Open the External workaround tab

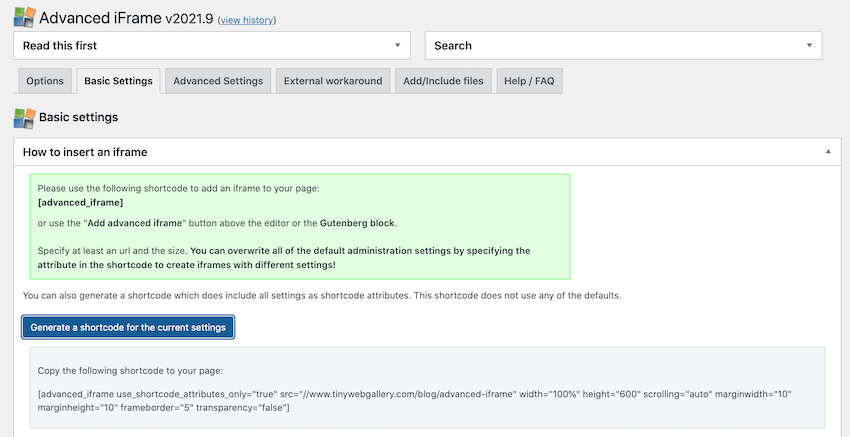click(333, 81)
